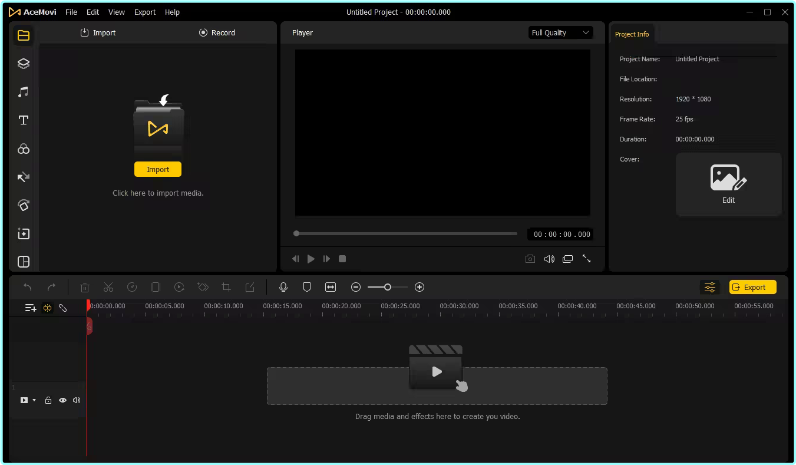Click the timeline drop zone clapperboard
Screen dimensions: 796x465
point(437,369)
